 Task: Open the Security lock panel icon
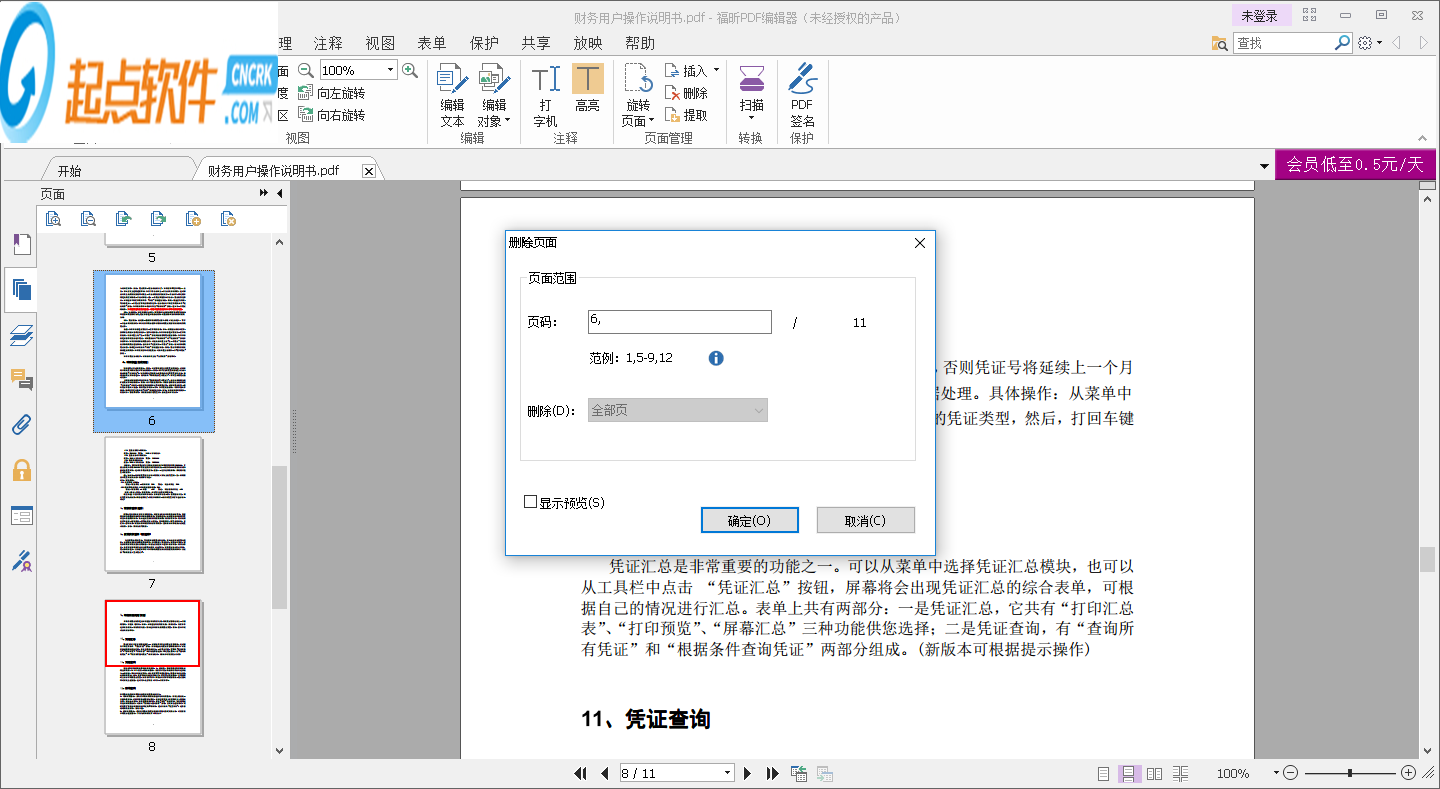tap(21, 470)
